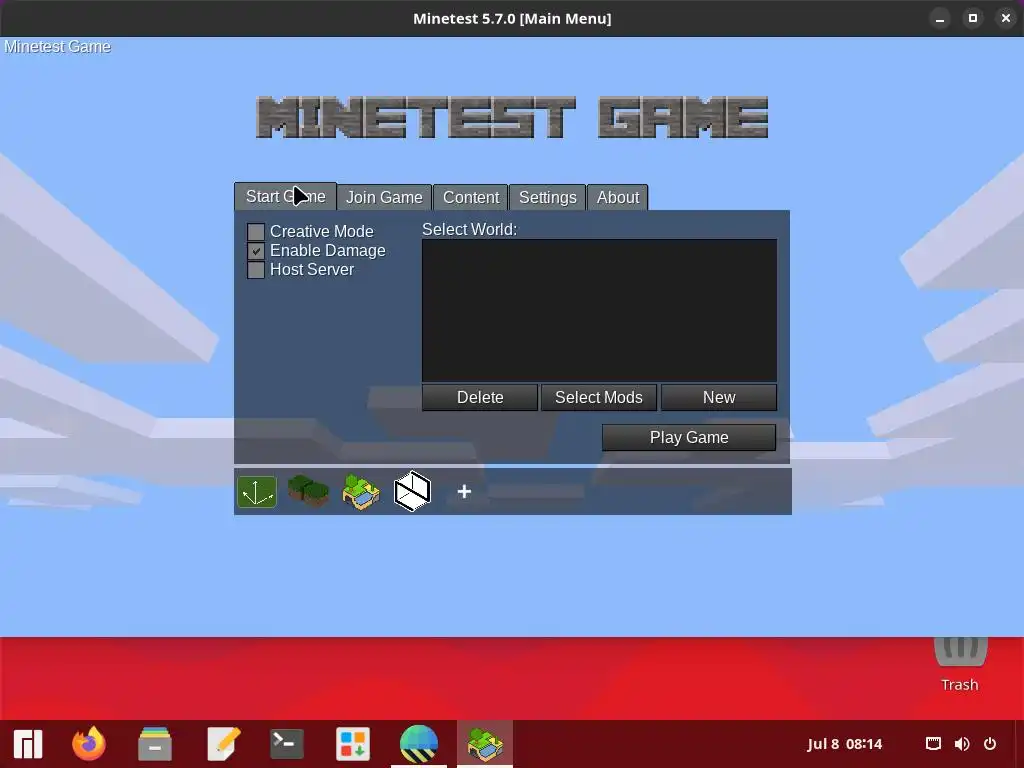Image resolution: width=1024 pixels, height=768 pixels.
Task: Switch to the Start Game tab
Action: point(285,197)
